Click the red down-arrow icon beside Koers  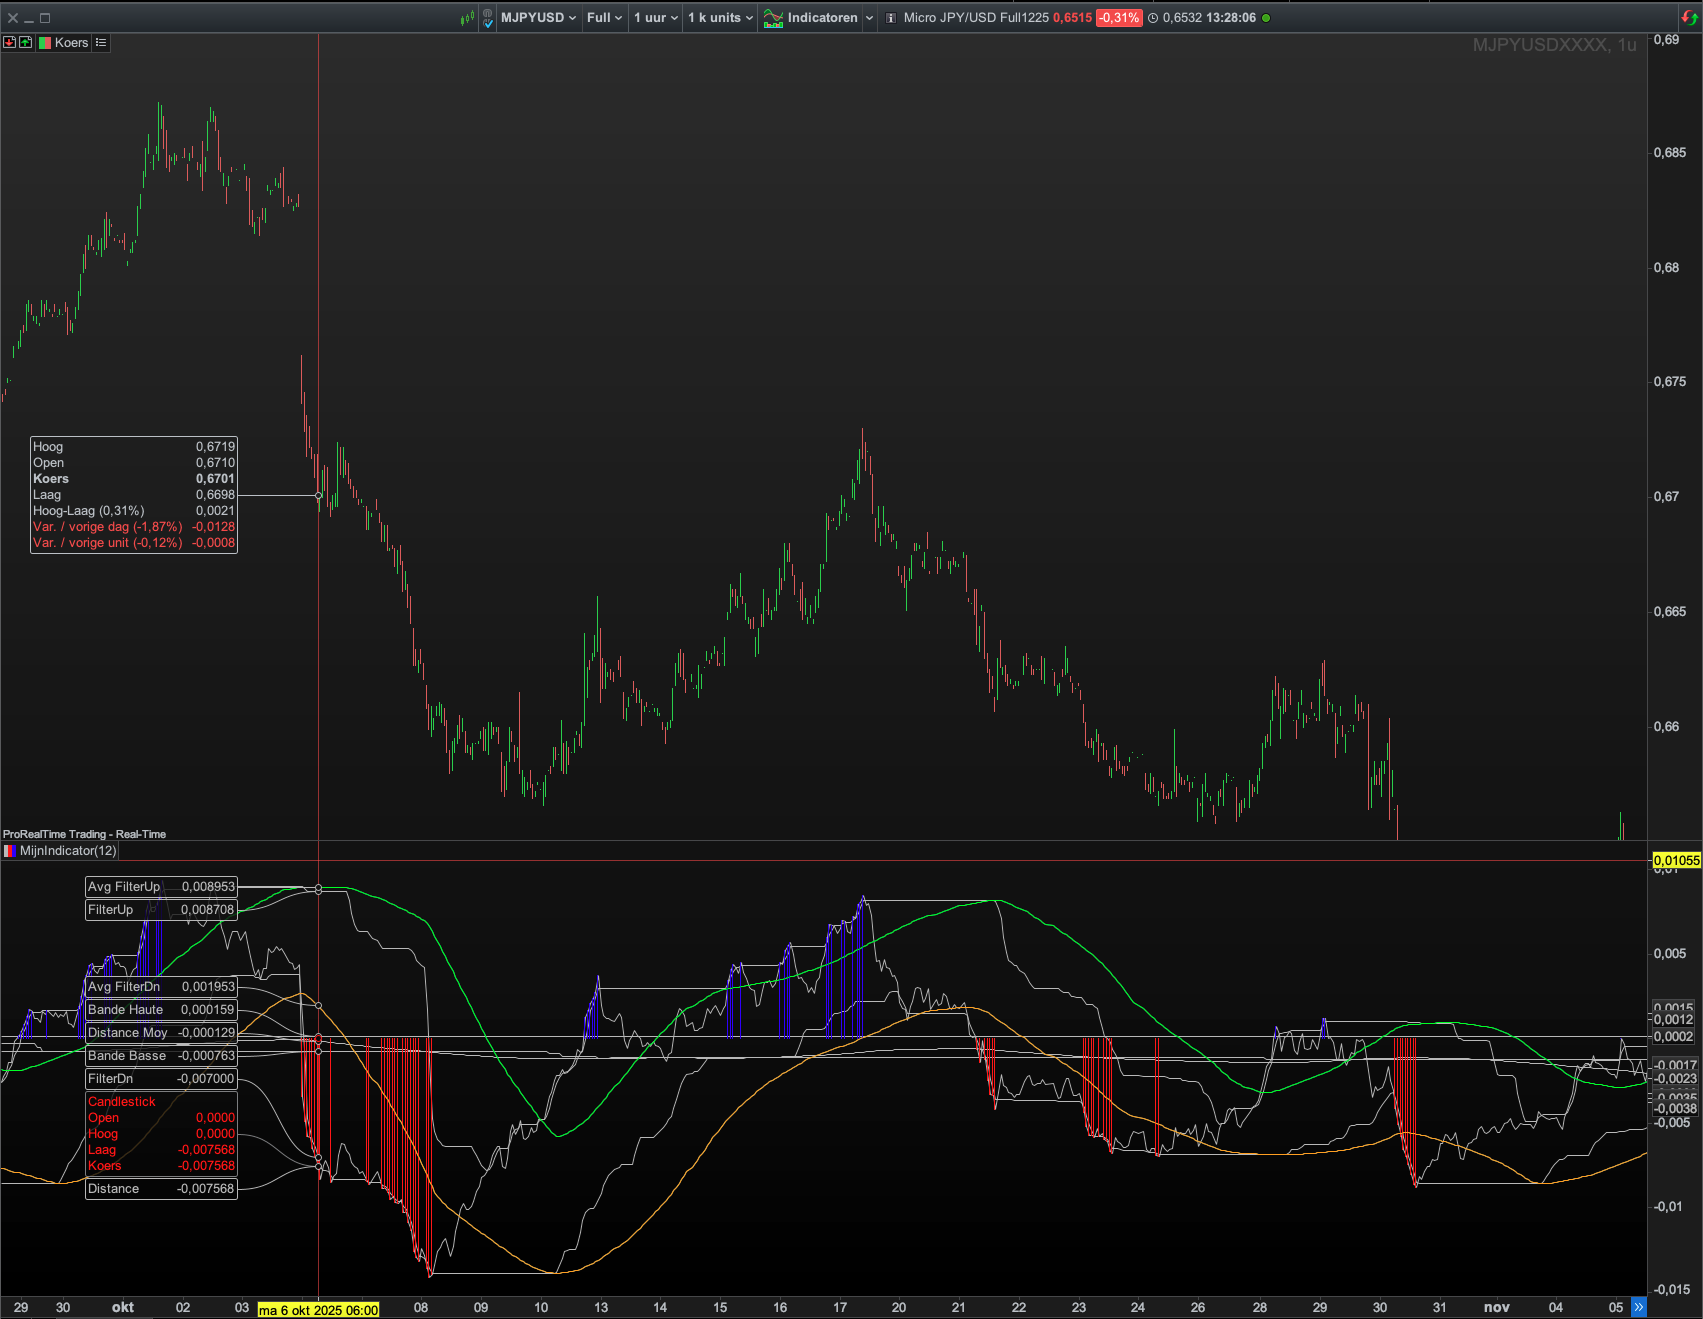point(10,43)
